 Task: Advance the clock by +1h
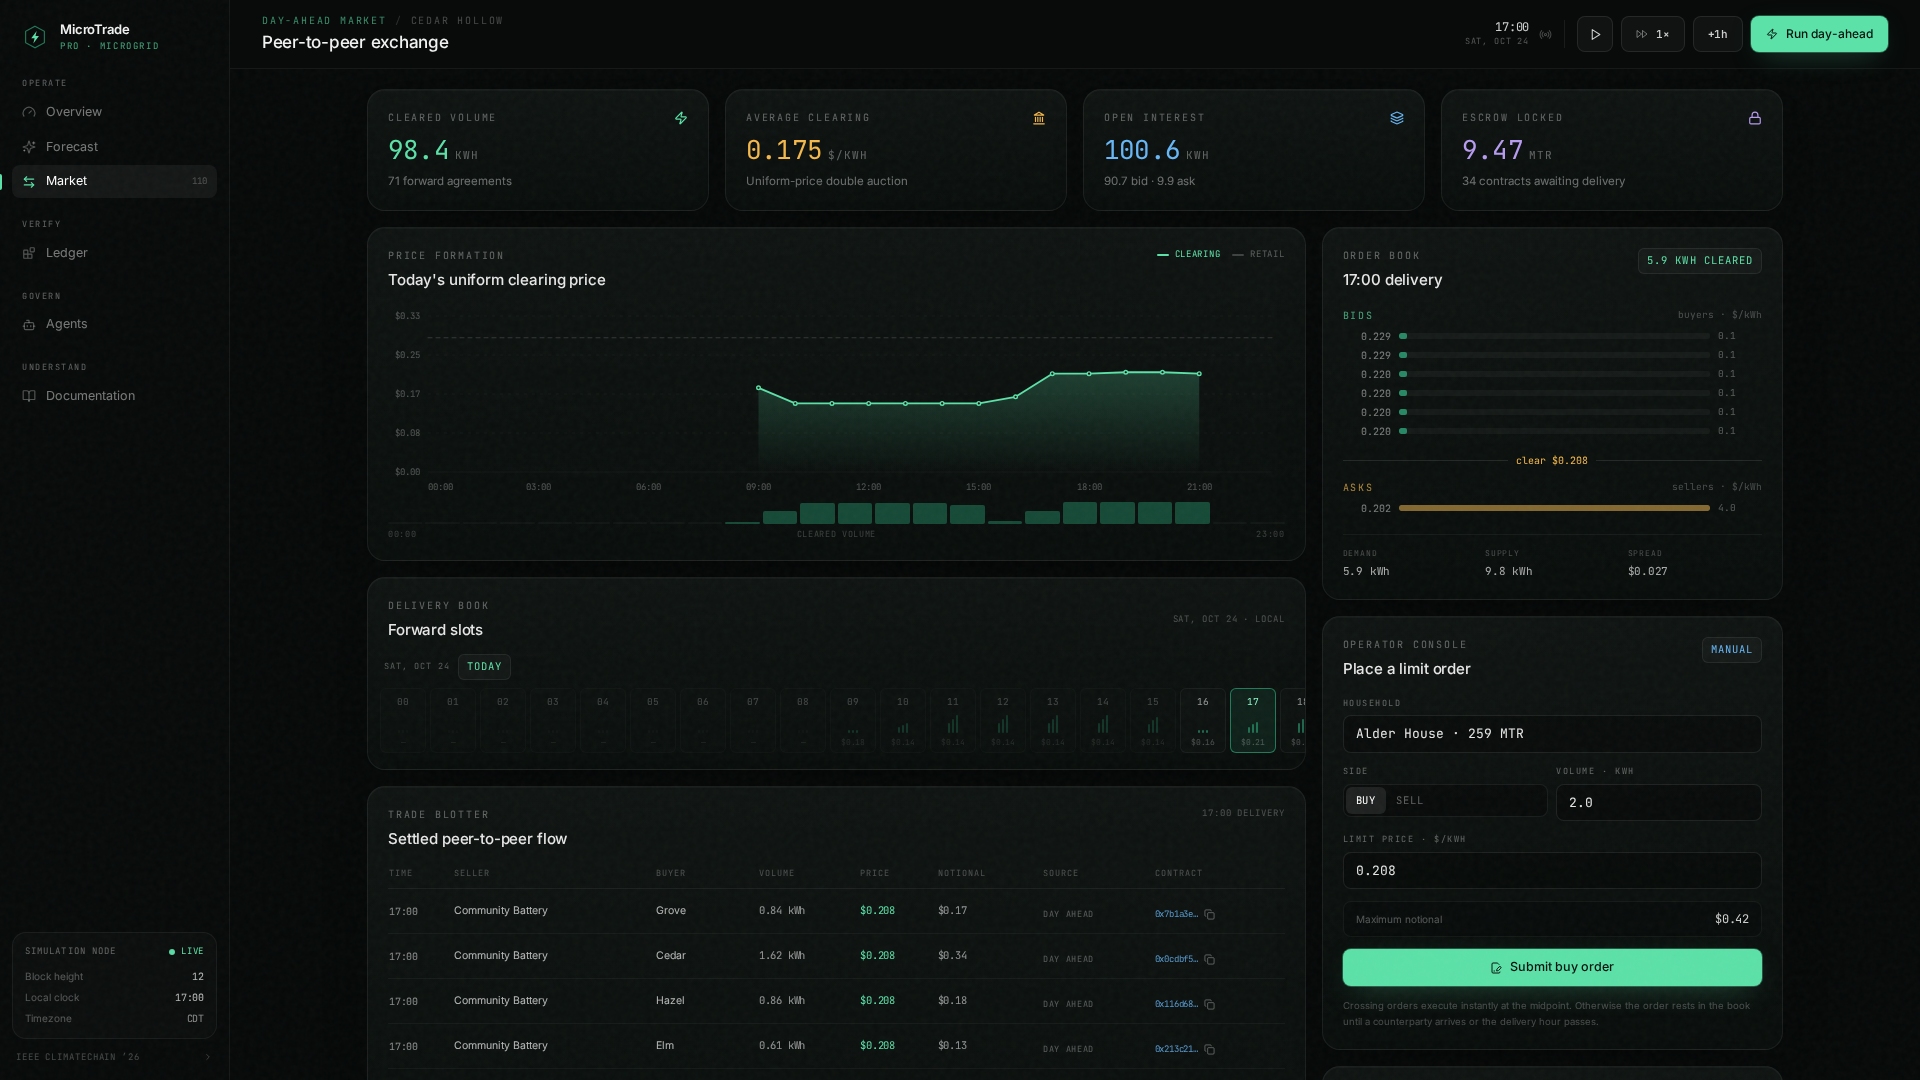1718,34
